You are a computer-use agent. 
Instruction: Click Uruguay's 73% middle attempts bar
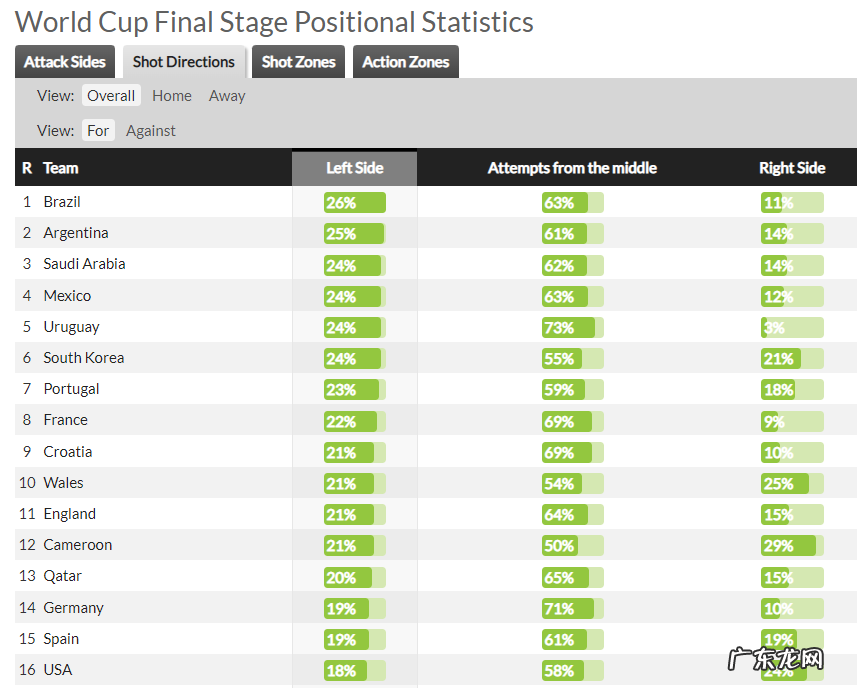point(572,328)
